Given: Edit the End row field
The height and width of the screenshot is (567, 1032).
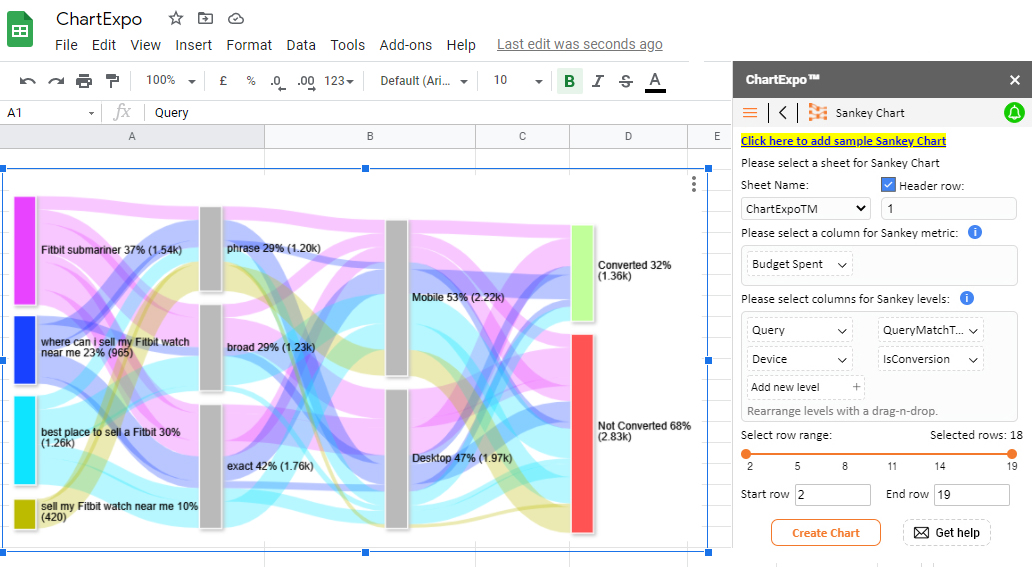Looking at the screenshot, I should point(971,495).
